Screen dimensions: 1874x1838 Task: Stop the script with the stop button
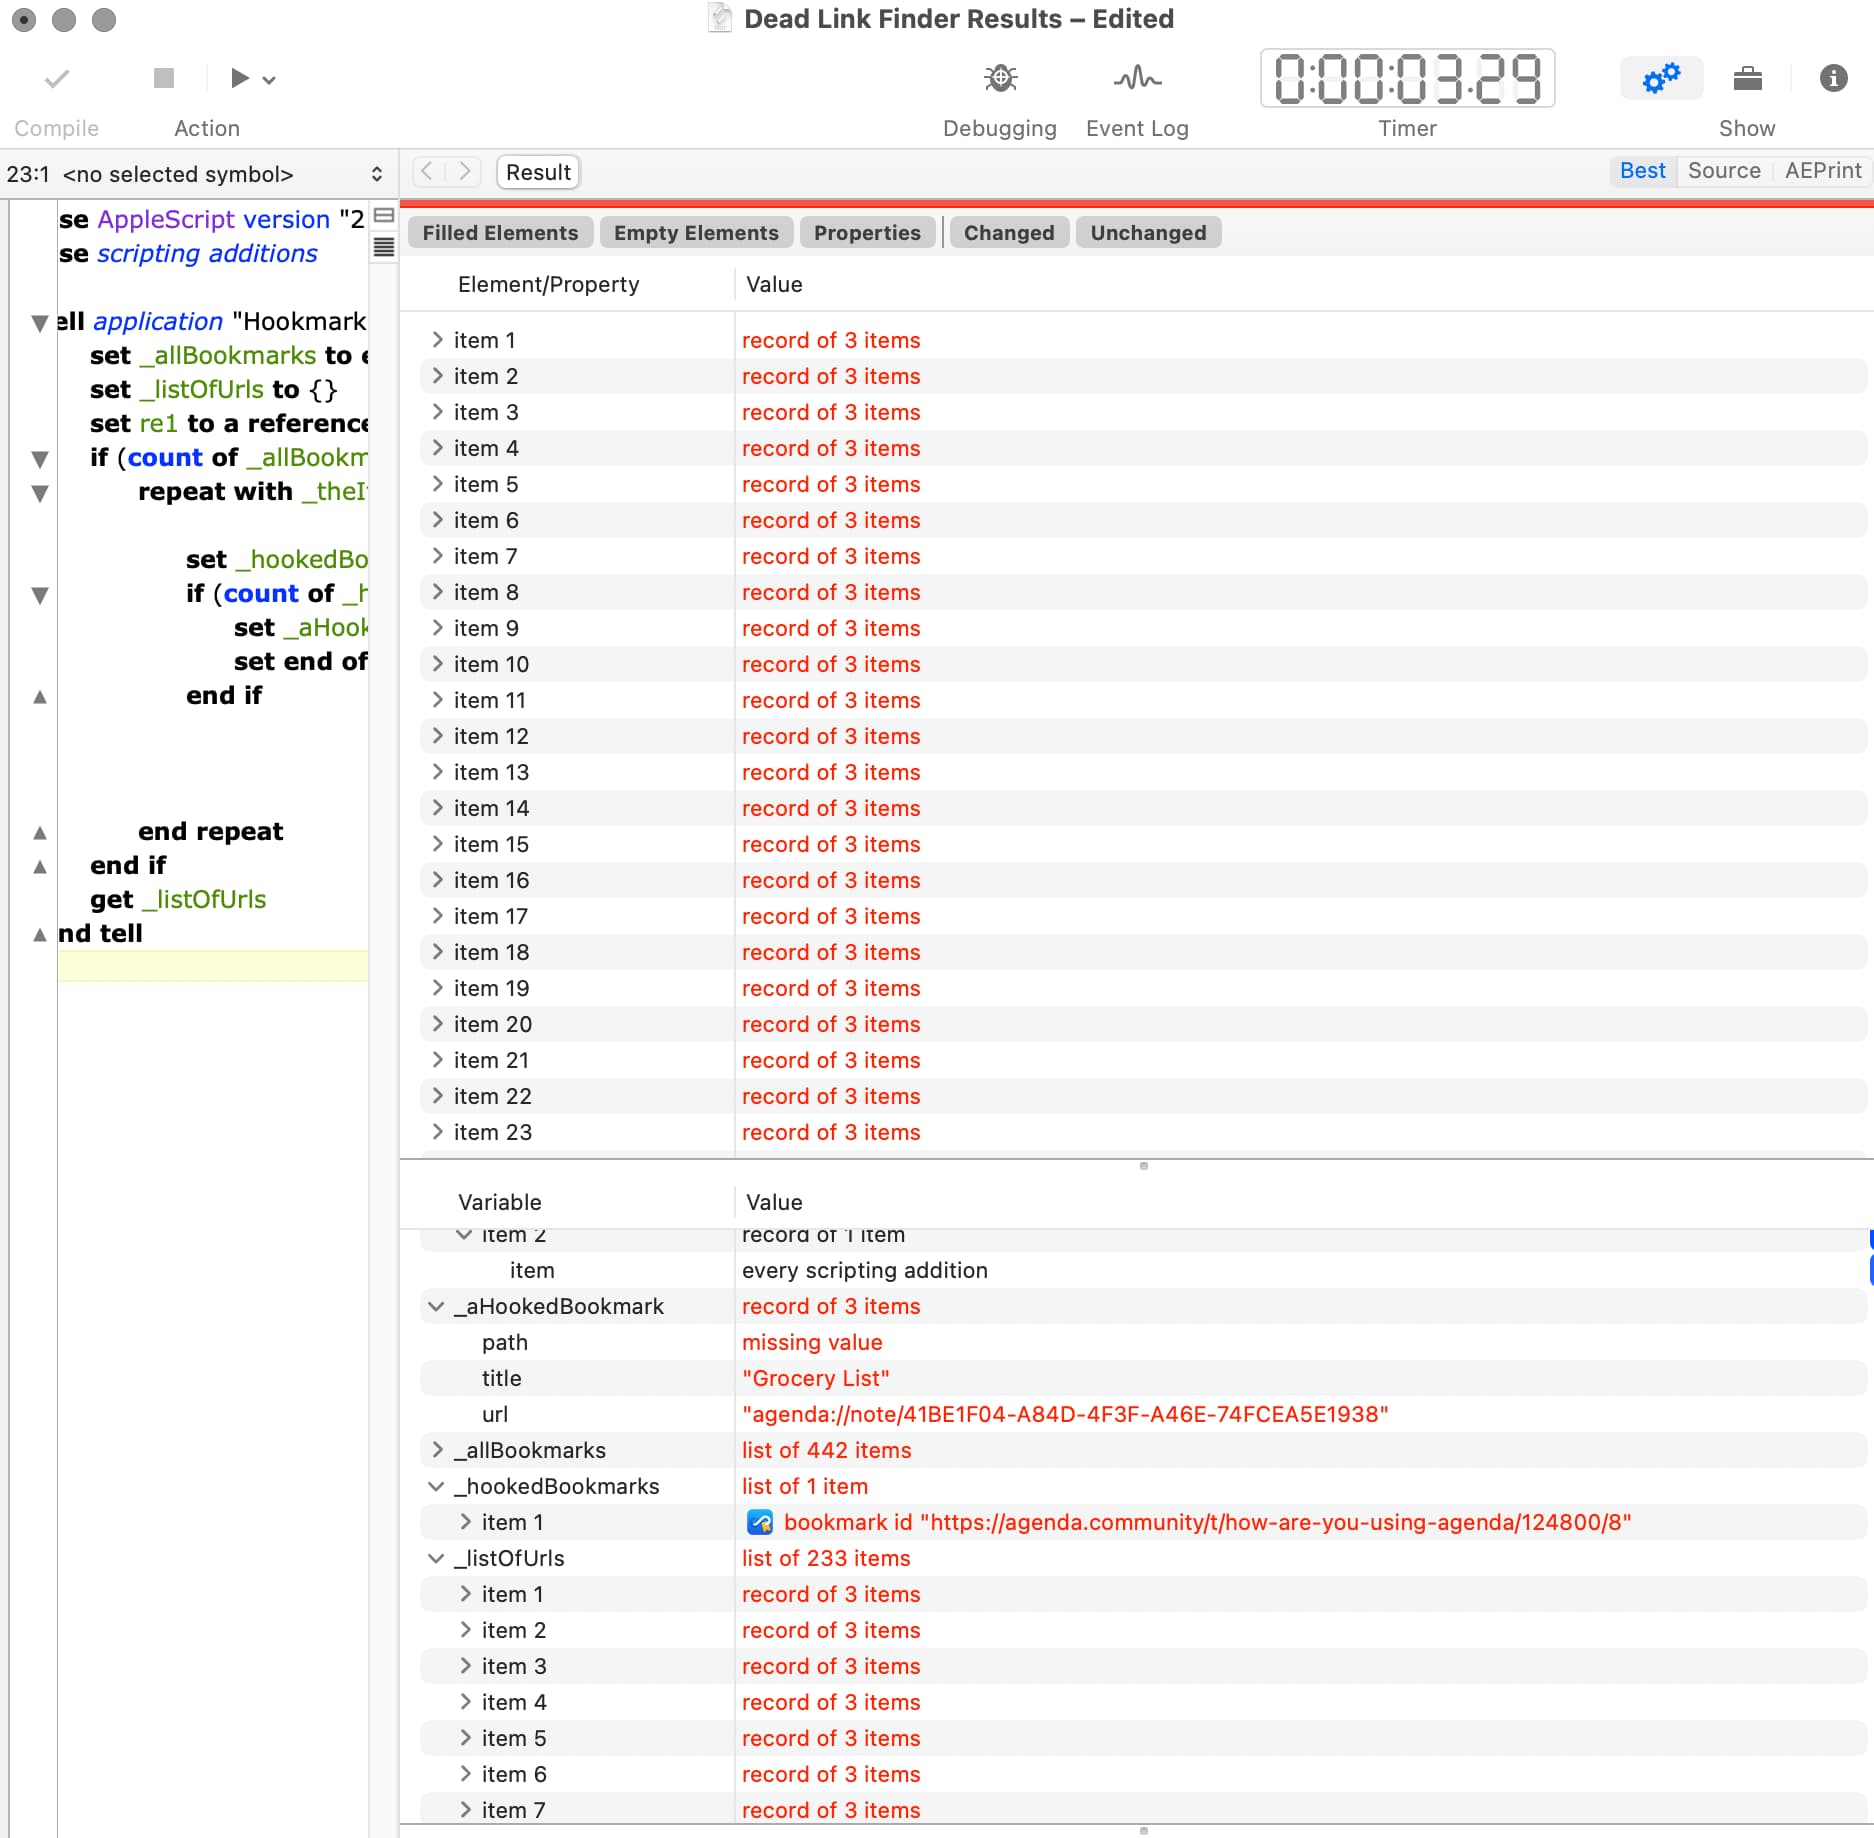[164, 78]
